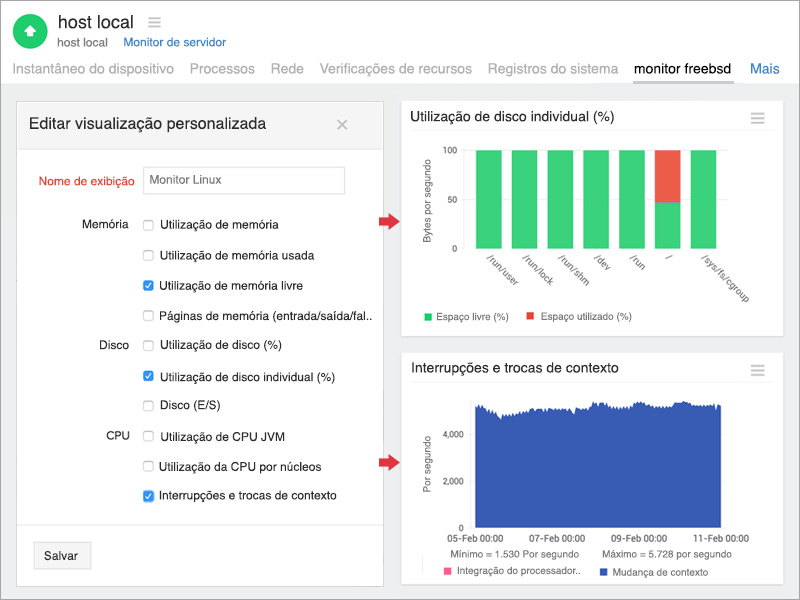Toggle Espaço livre (%) legend item
The height and width of the screenshot is (600, 800).
pyautogui.click(x=466, y=317)
